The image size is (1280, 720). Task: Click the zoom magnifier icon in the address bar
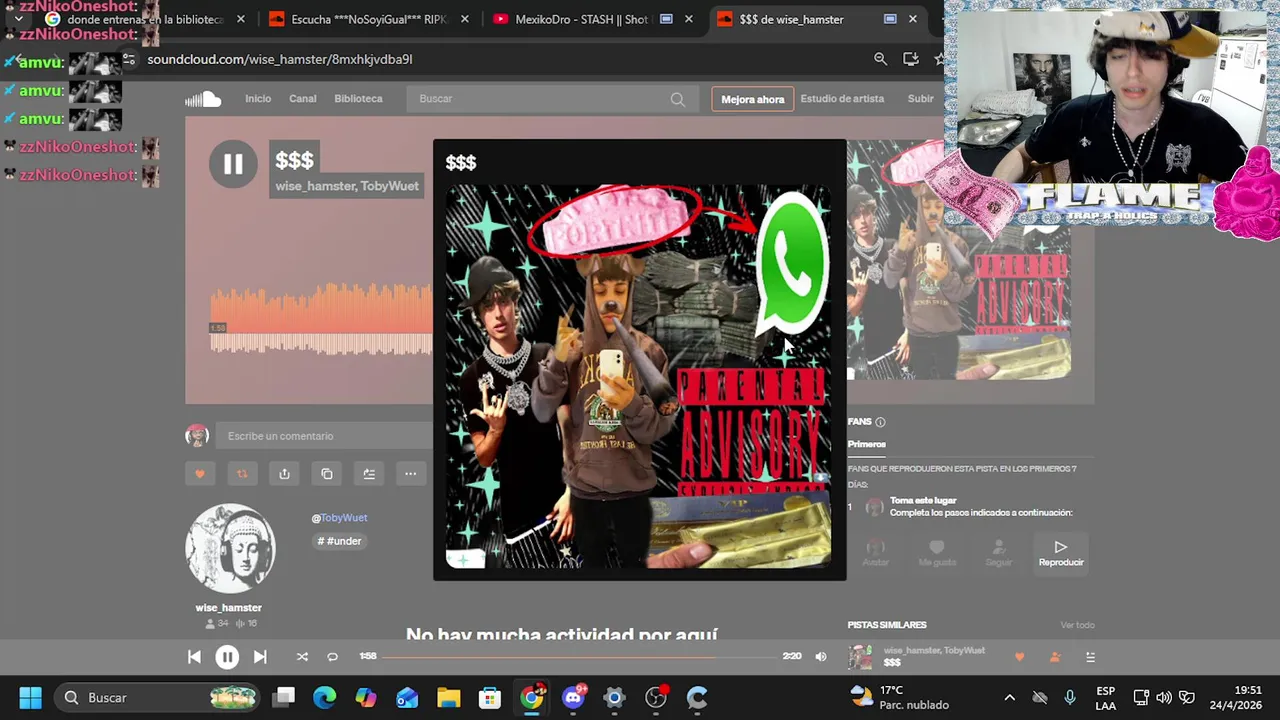pos(880,59)
